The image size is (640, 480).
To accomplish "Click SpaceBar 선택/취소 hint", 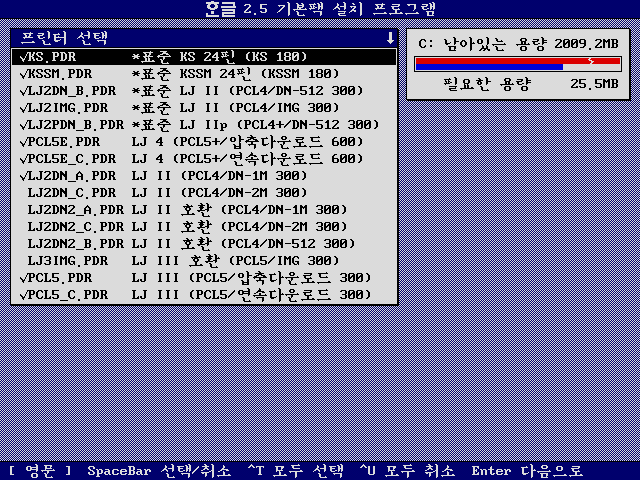I will point(159,471).
